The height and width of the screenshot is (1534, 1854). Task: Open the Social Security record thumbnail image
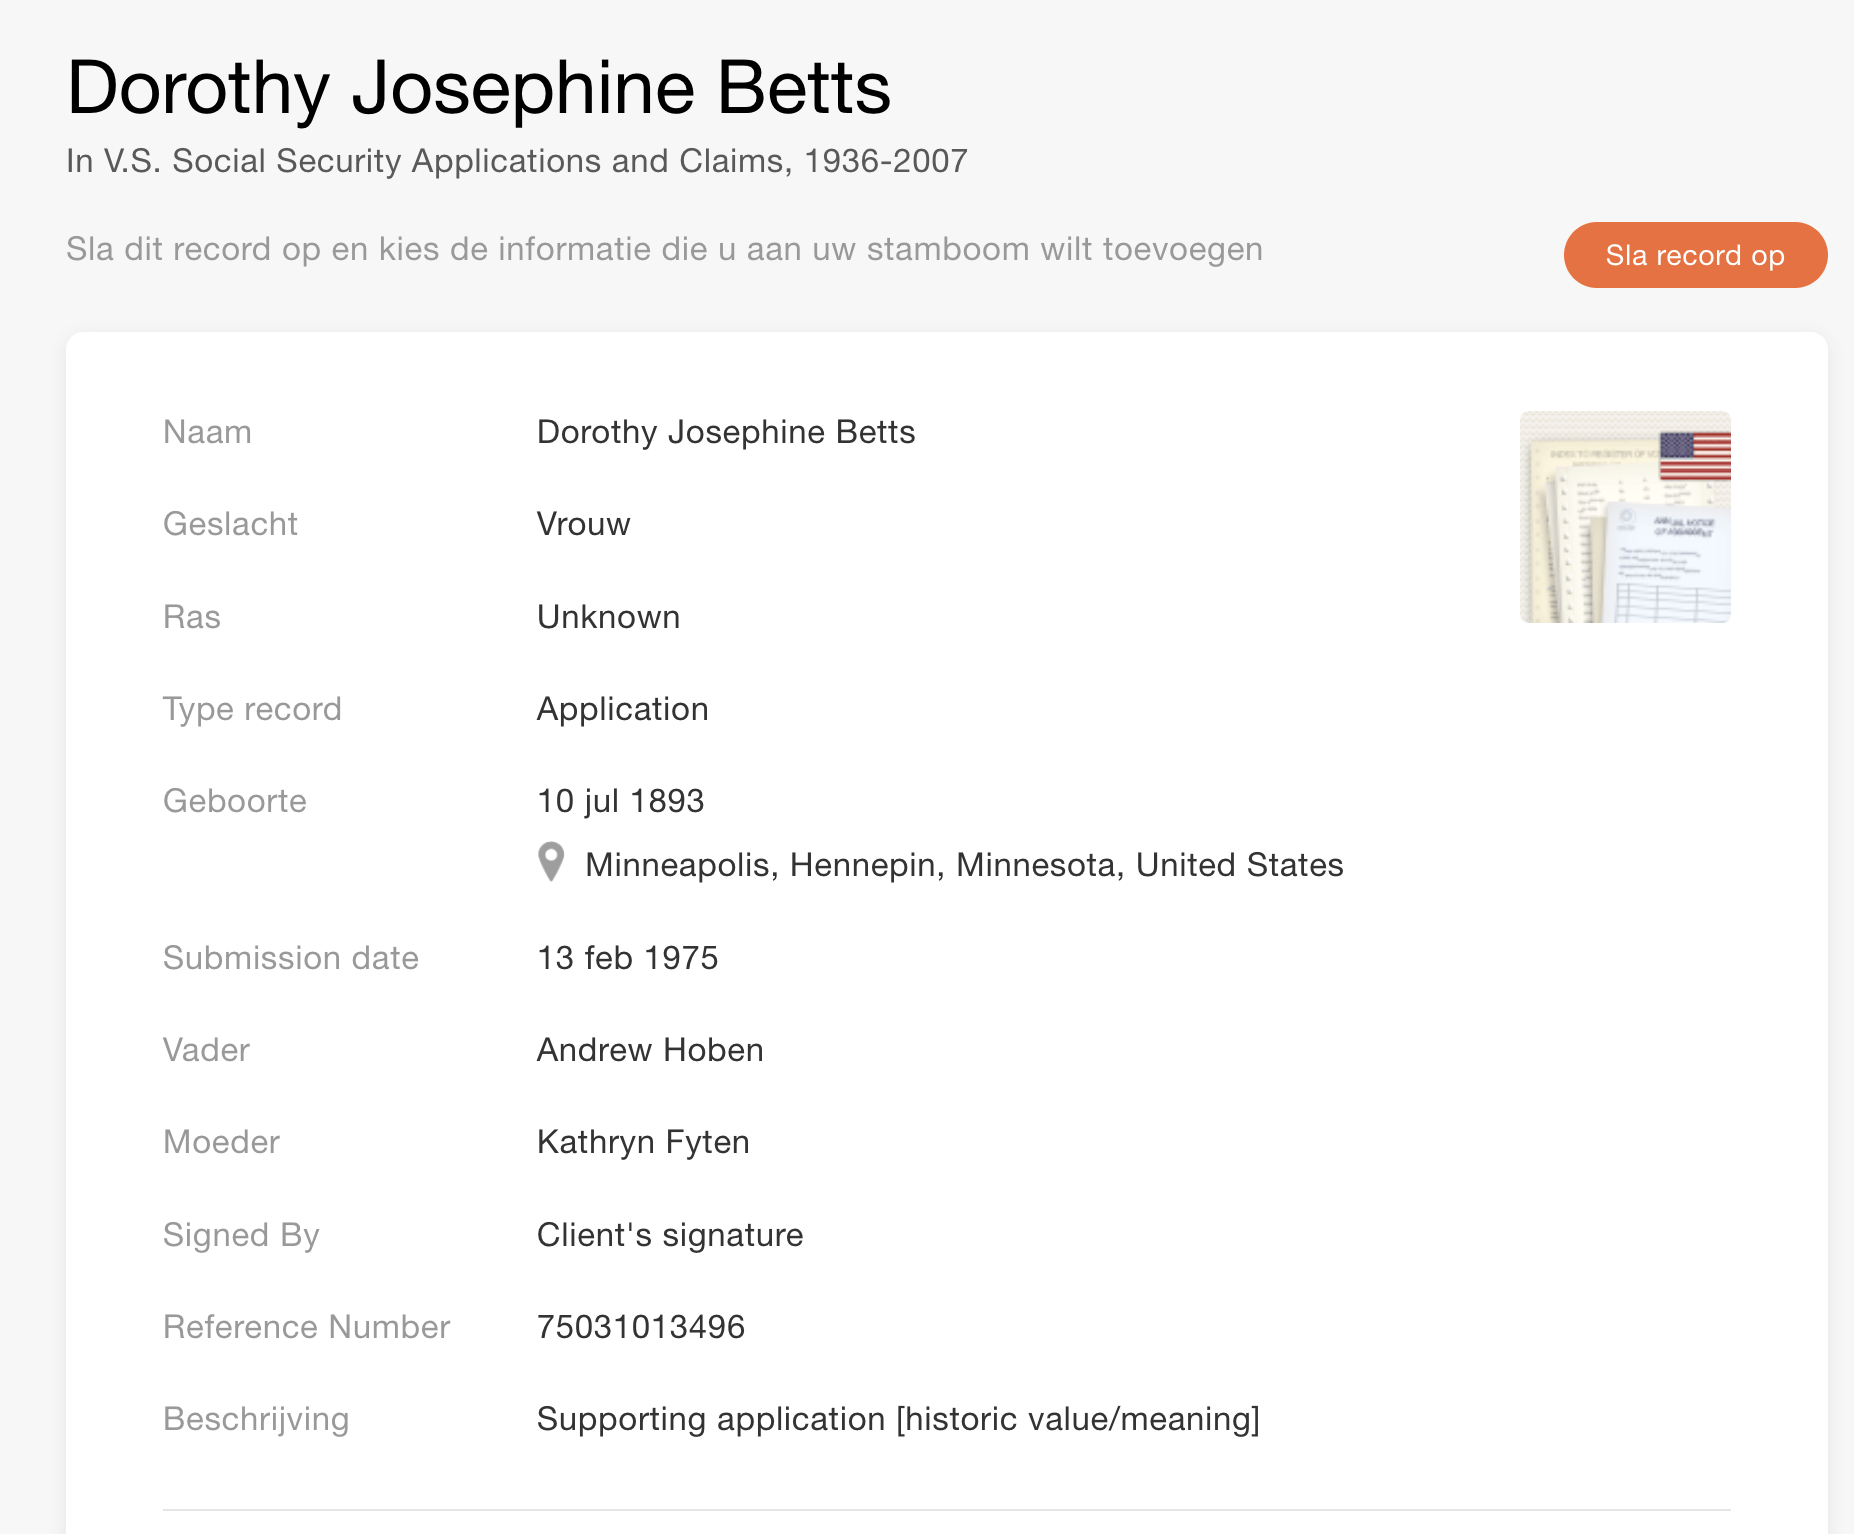pyautogui.click(x=1624, y=516)
